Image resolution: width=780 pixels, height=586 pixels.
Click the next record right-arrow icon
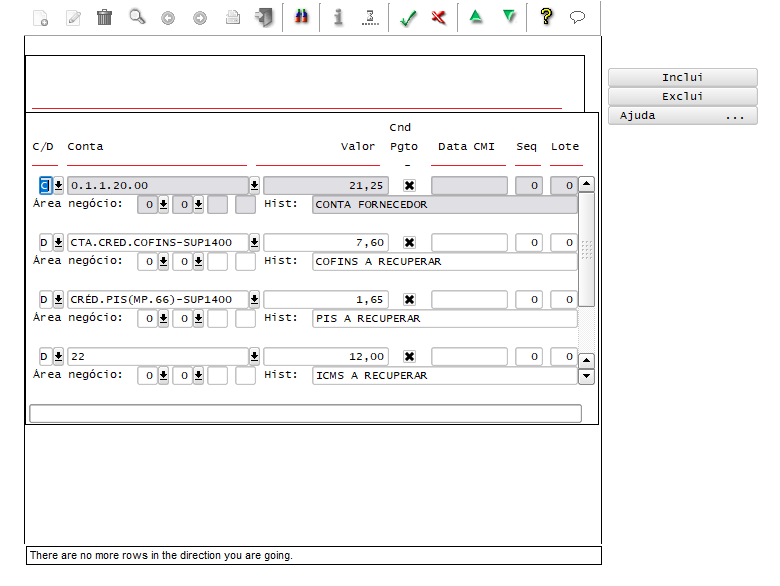pos(200,18)
